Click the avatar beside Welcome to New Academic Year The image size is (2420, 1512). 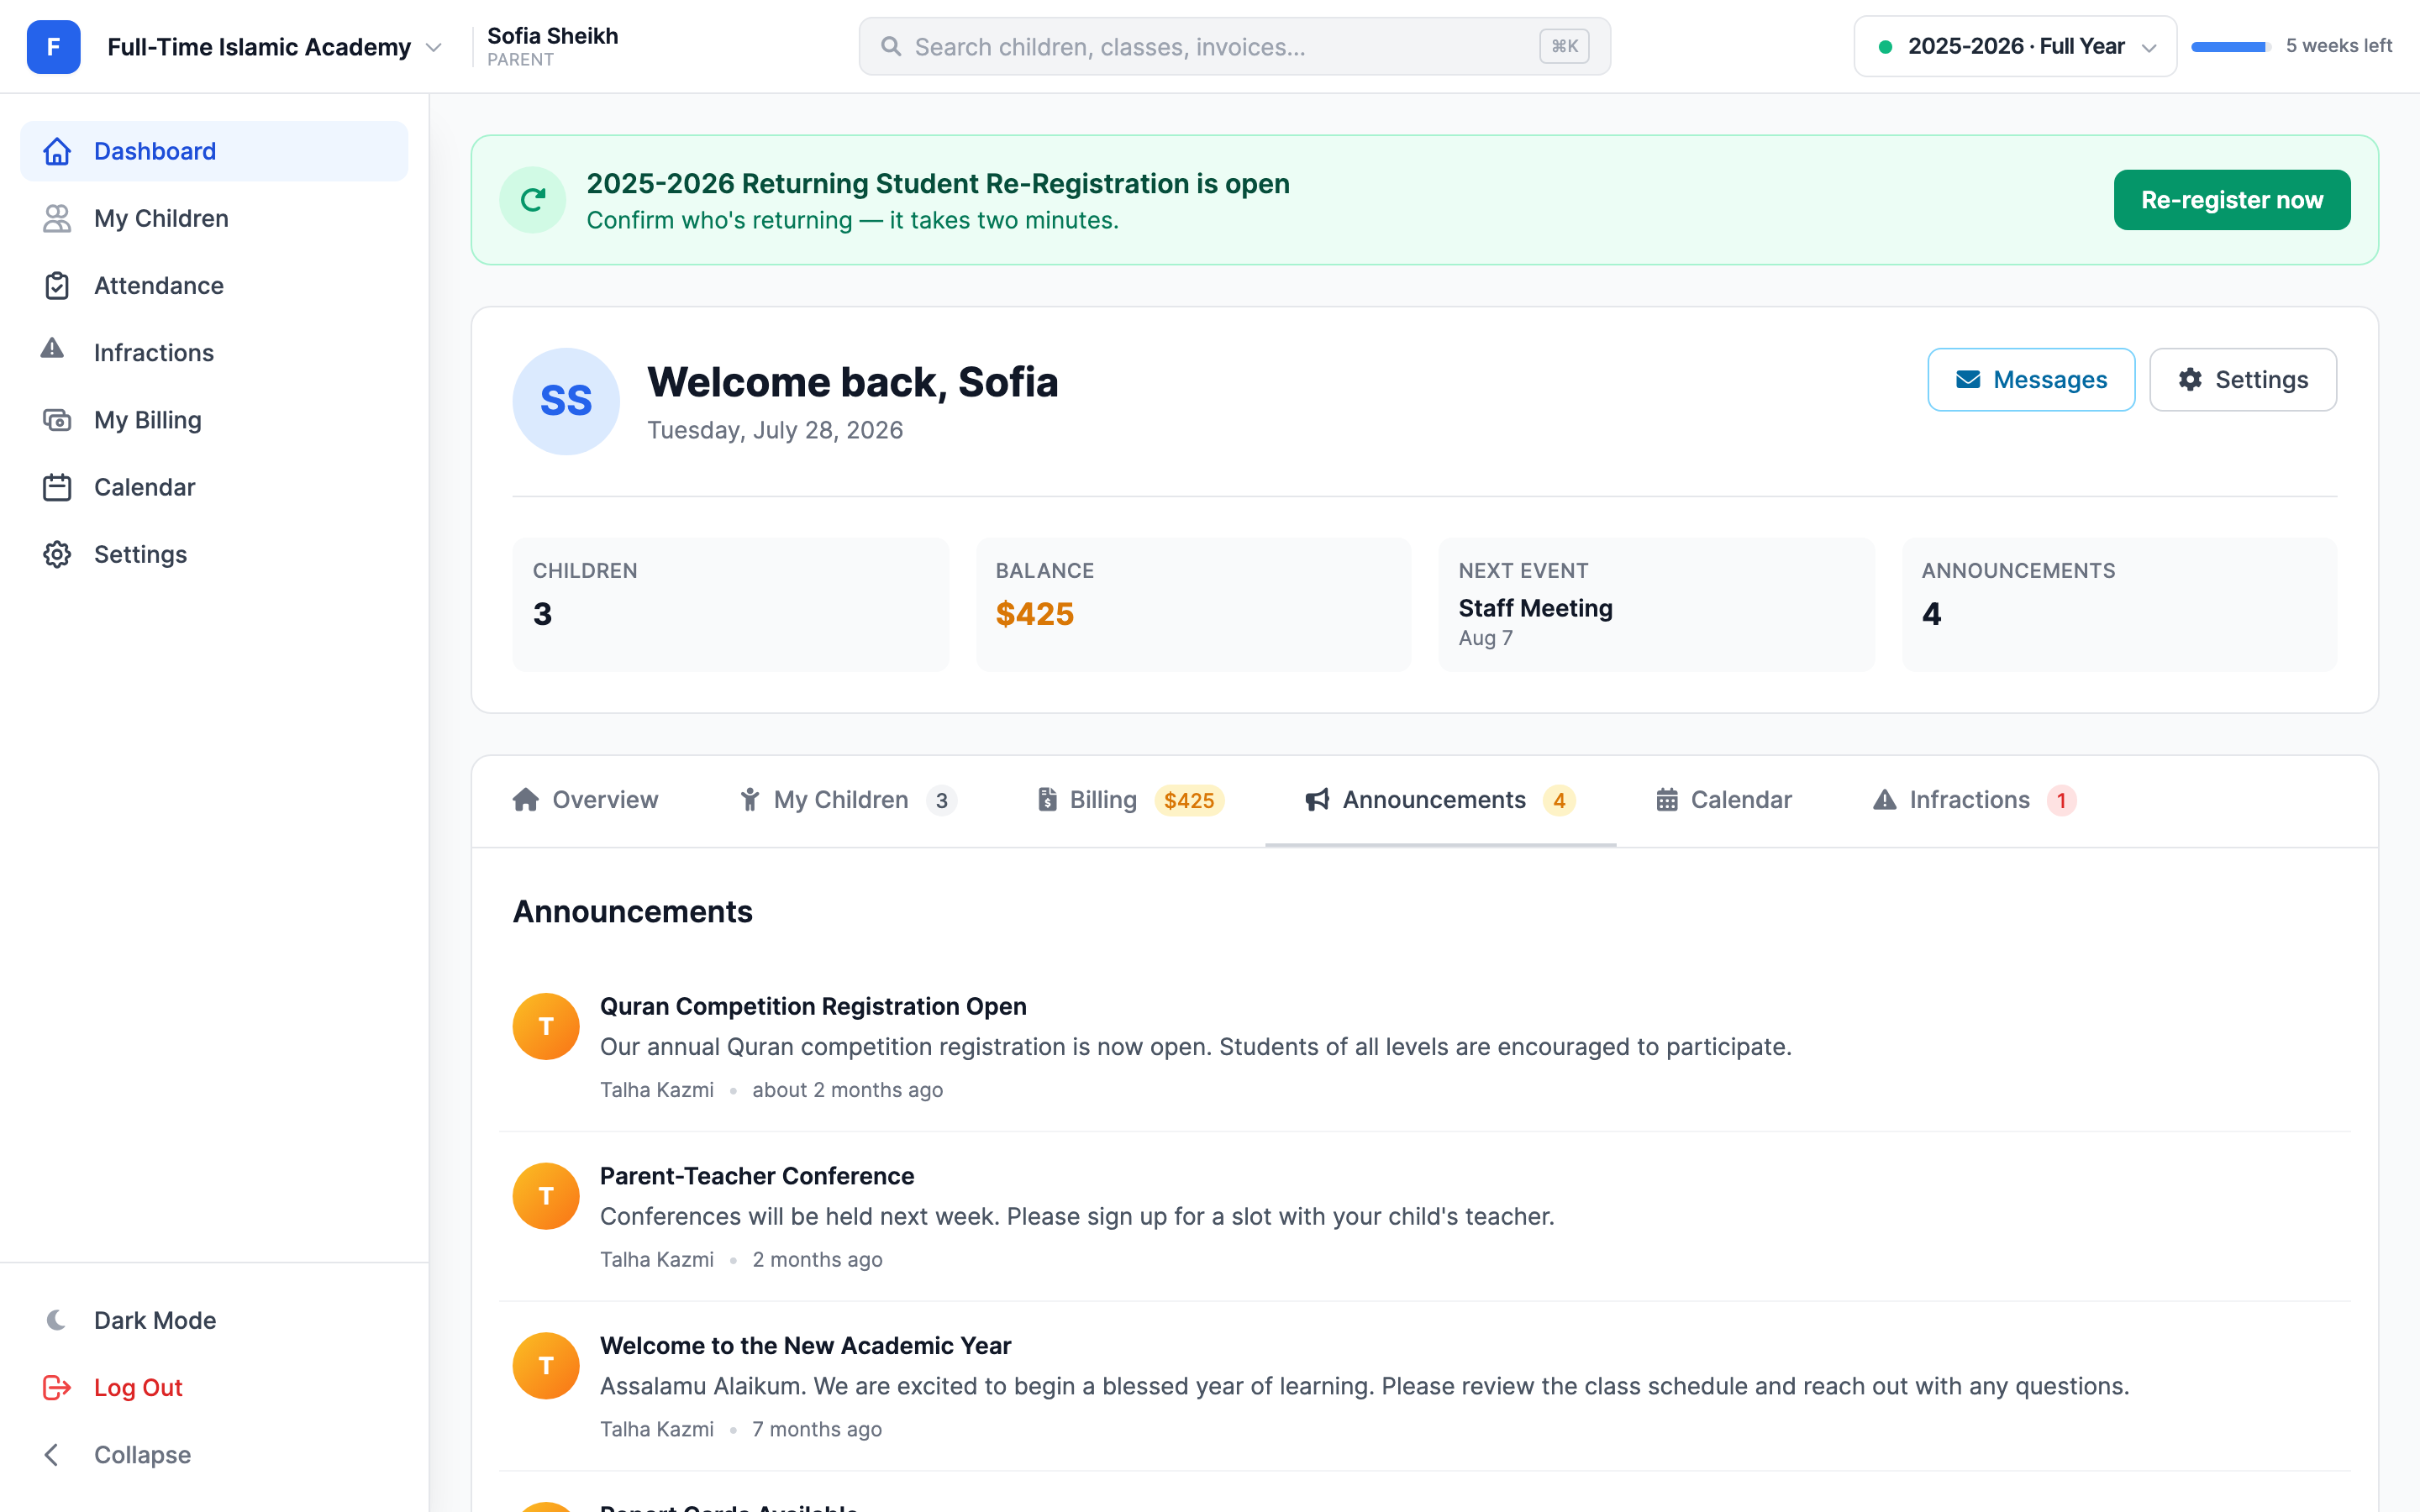(546, 1366)
